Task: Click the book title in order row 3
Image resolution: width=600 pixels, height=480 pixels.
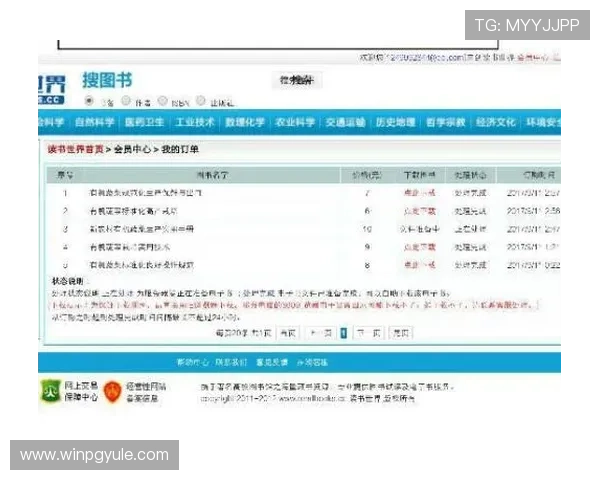Action: tap(142, 229)
